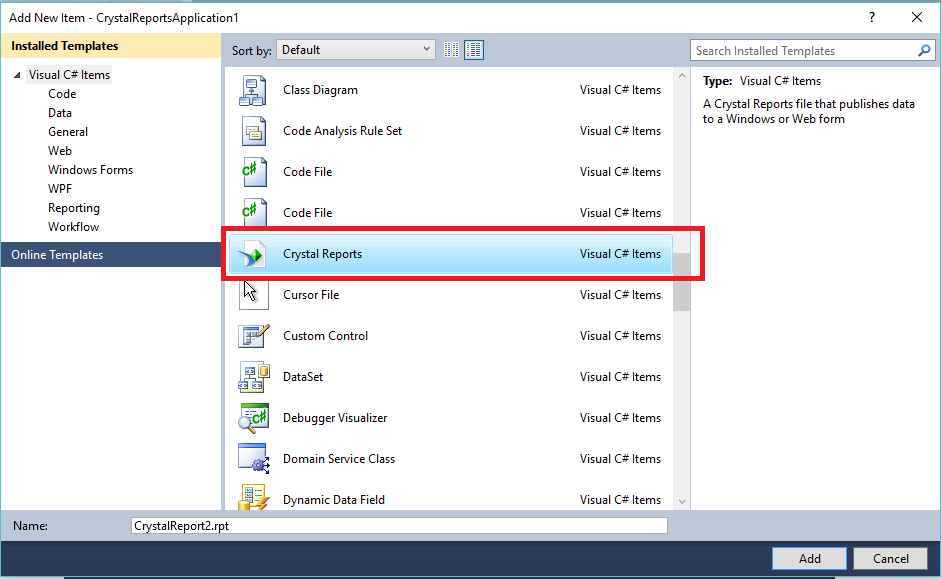Click the template list scroll down arrow
941x579 pixels.
click(682, 502)
